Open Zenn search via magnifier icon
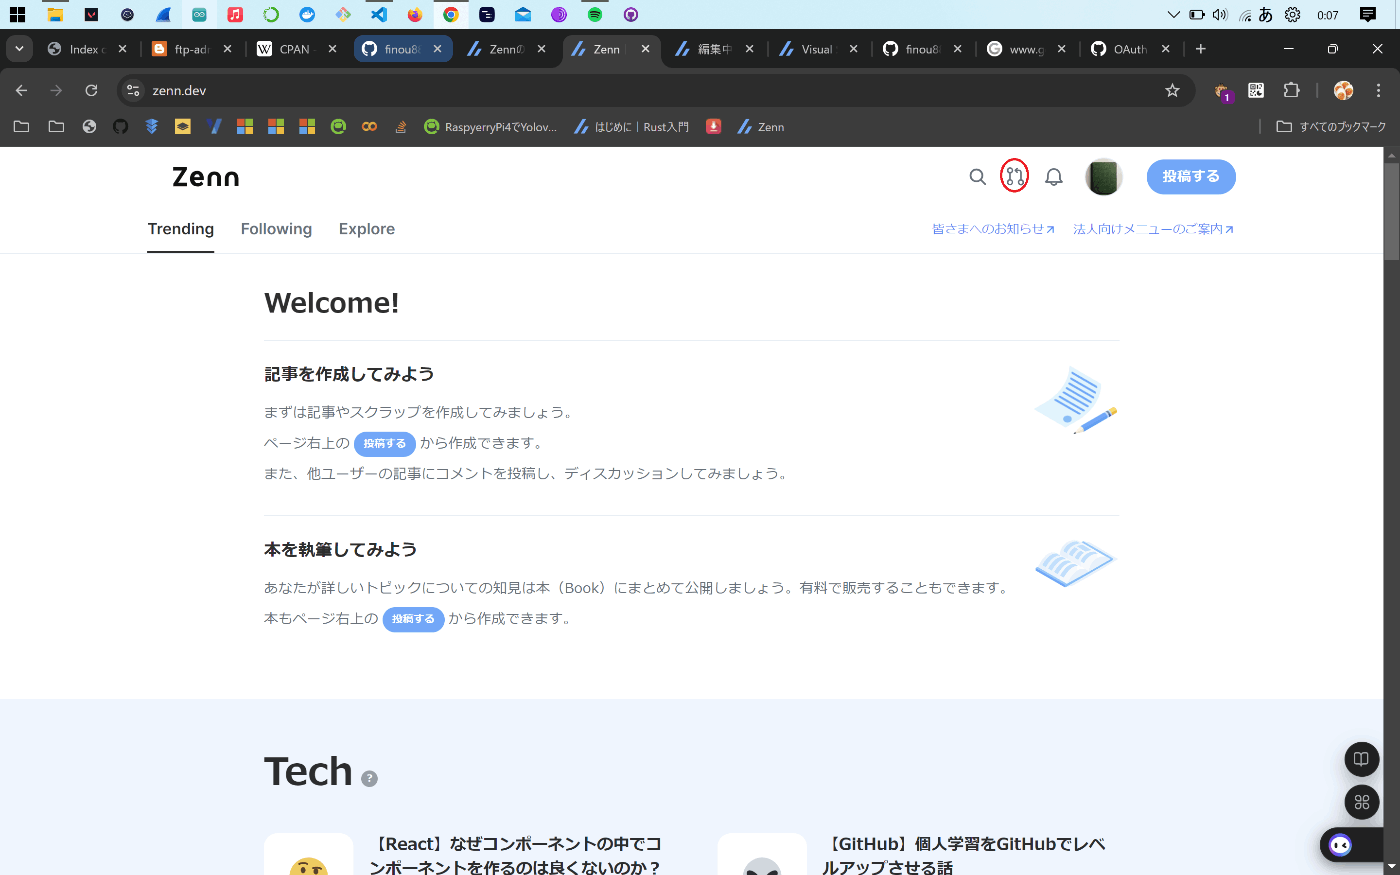Viewport: 1400px width, 875px height. point(977,177)
